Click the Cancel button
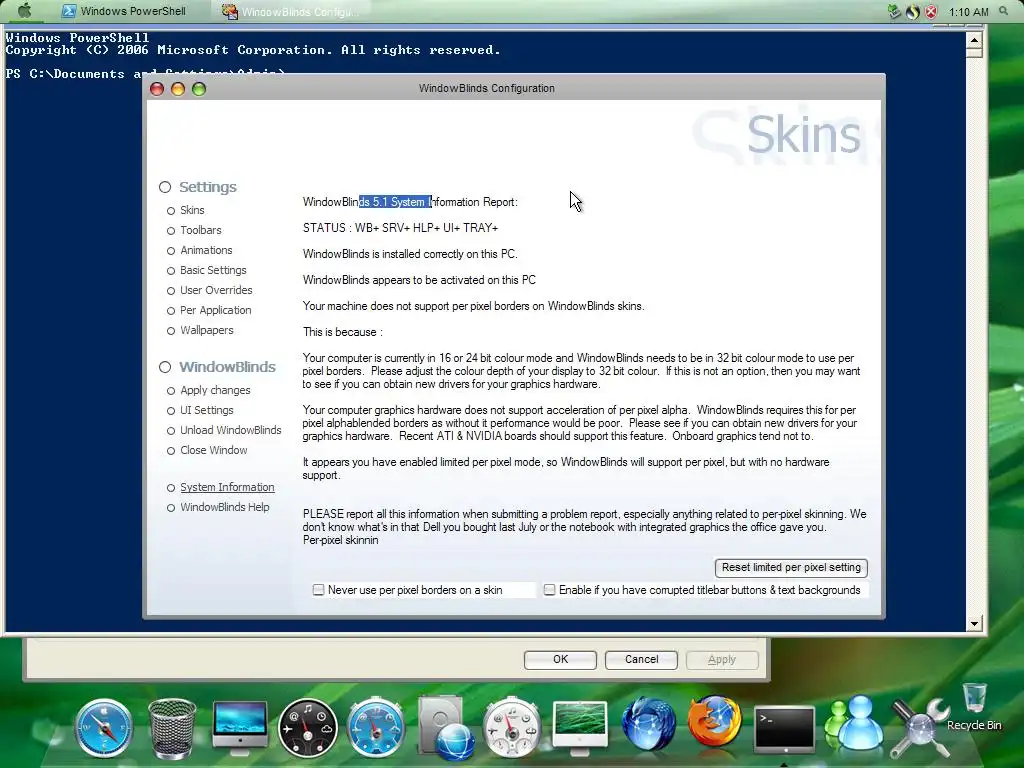Screen dimensions: 1024x768 click(641, 660)
